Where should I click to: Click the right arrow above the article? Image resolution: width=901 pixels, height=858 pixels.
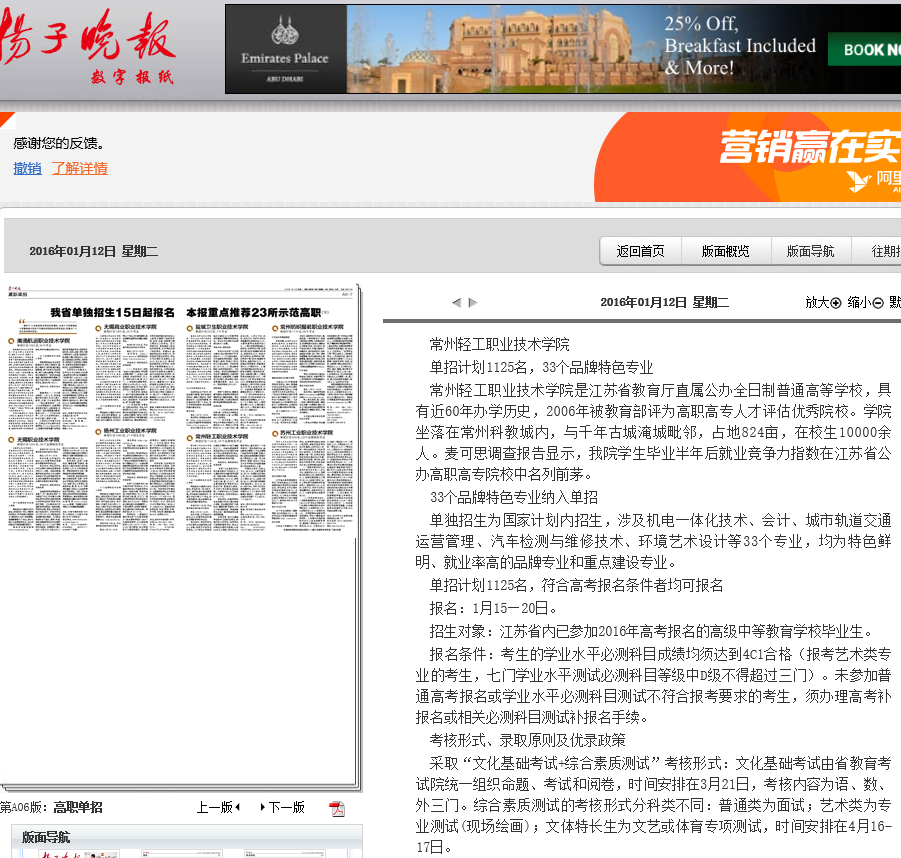(473, 302)
